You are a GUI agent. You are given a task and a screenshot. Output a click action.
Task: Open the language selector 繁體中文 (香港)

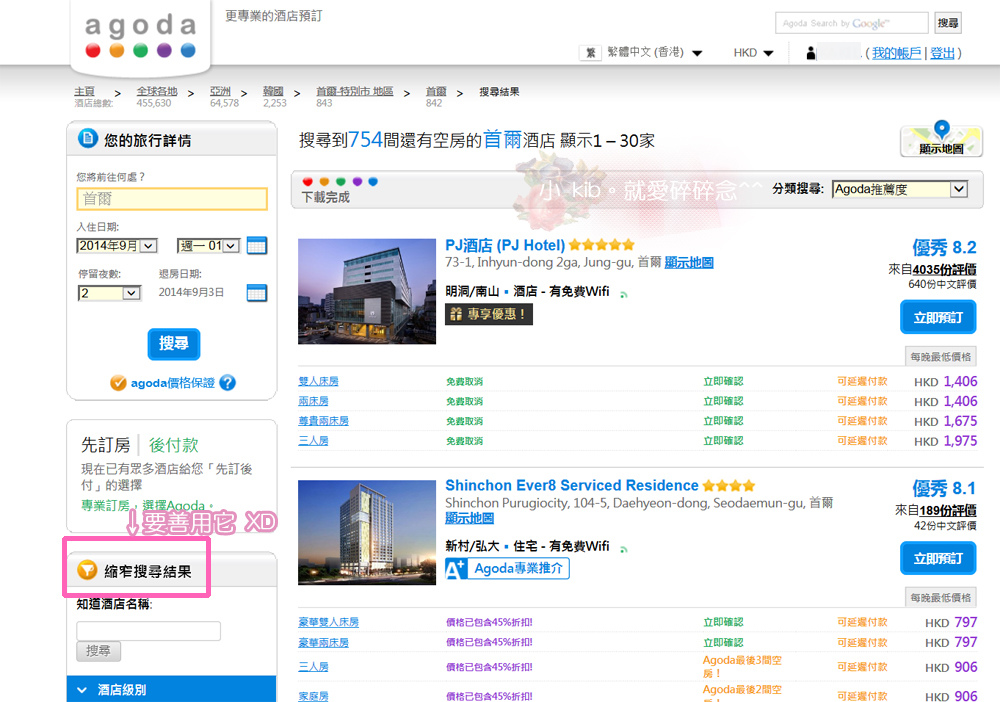point(655,52)
